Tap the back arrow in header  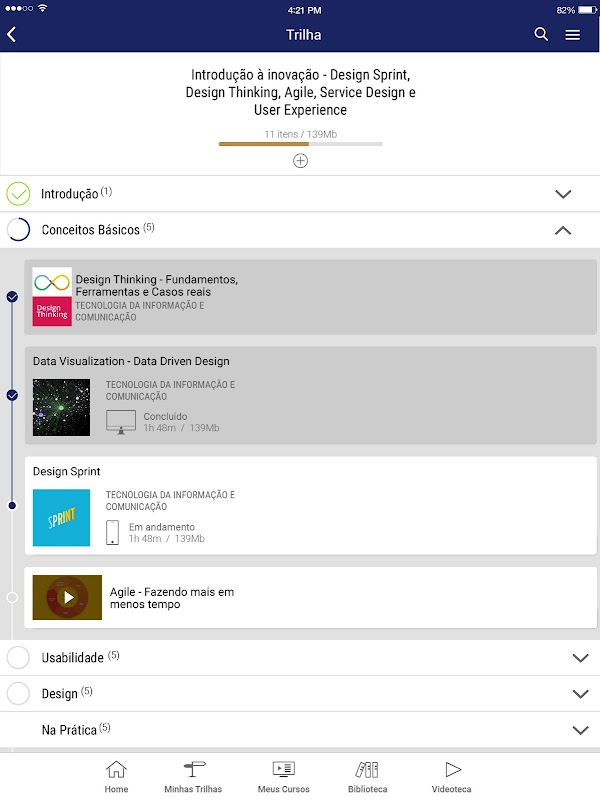12,34
